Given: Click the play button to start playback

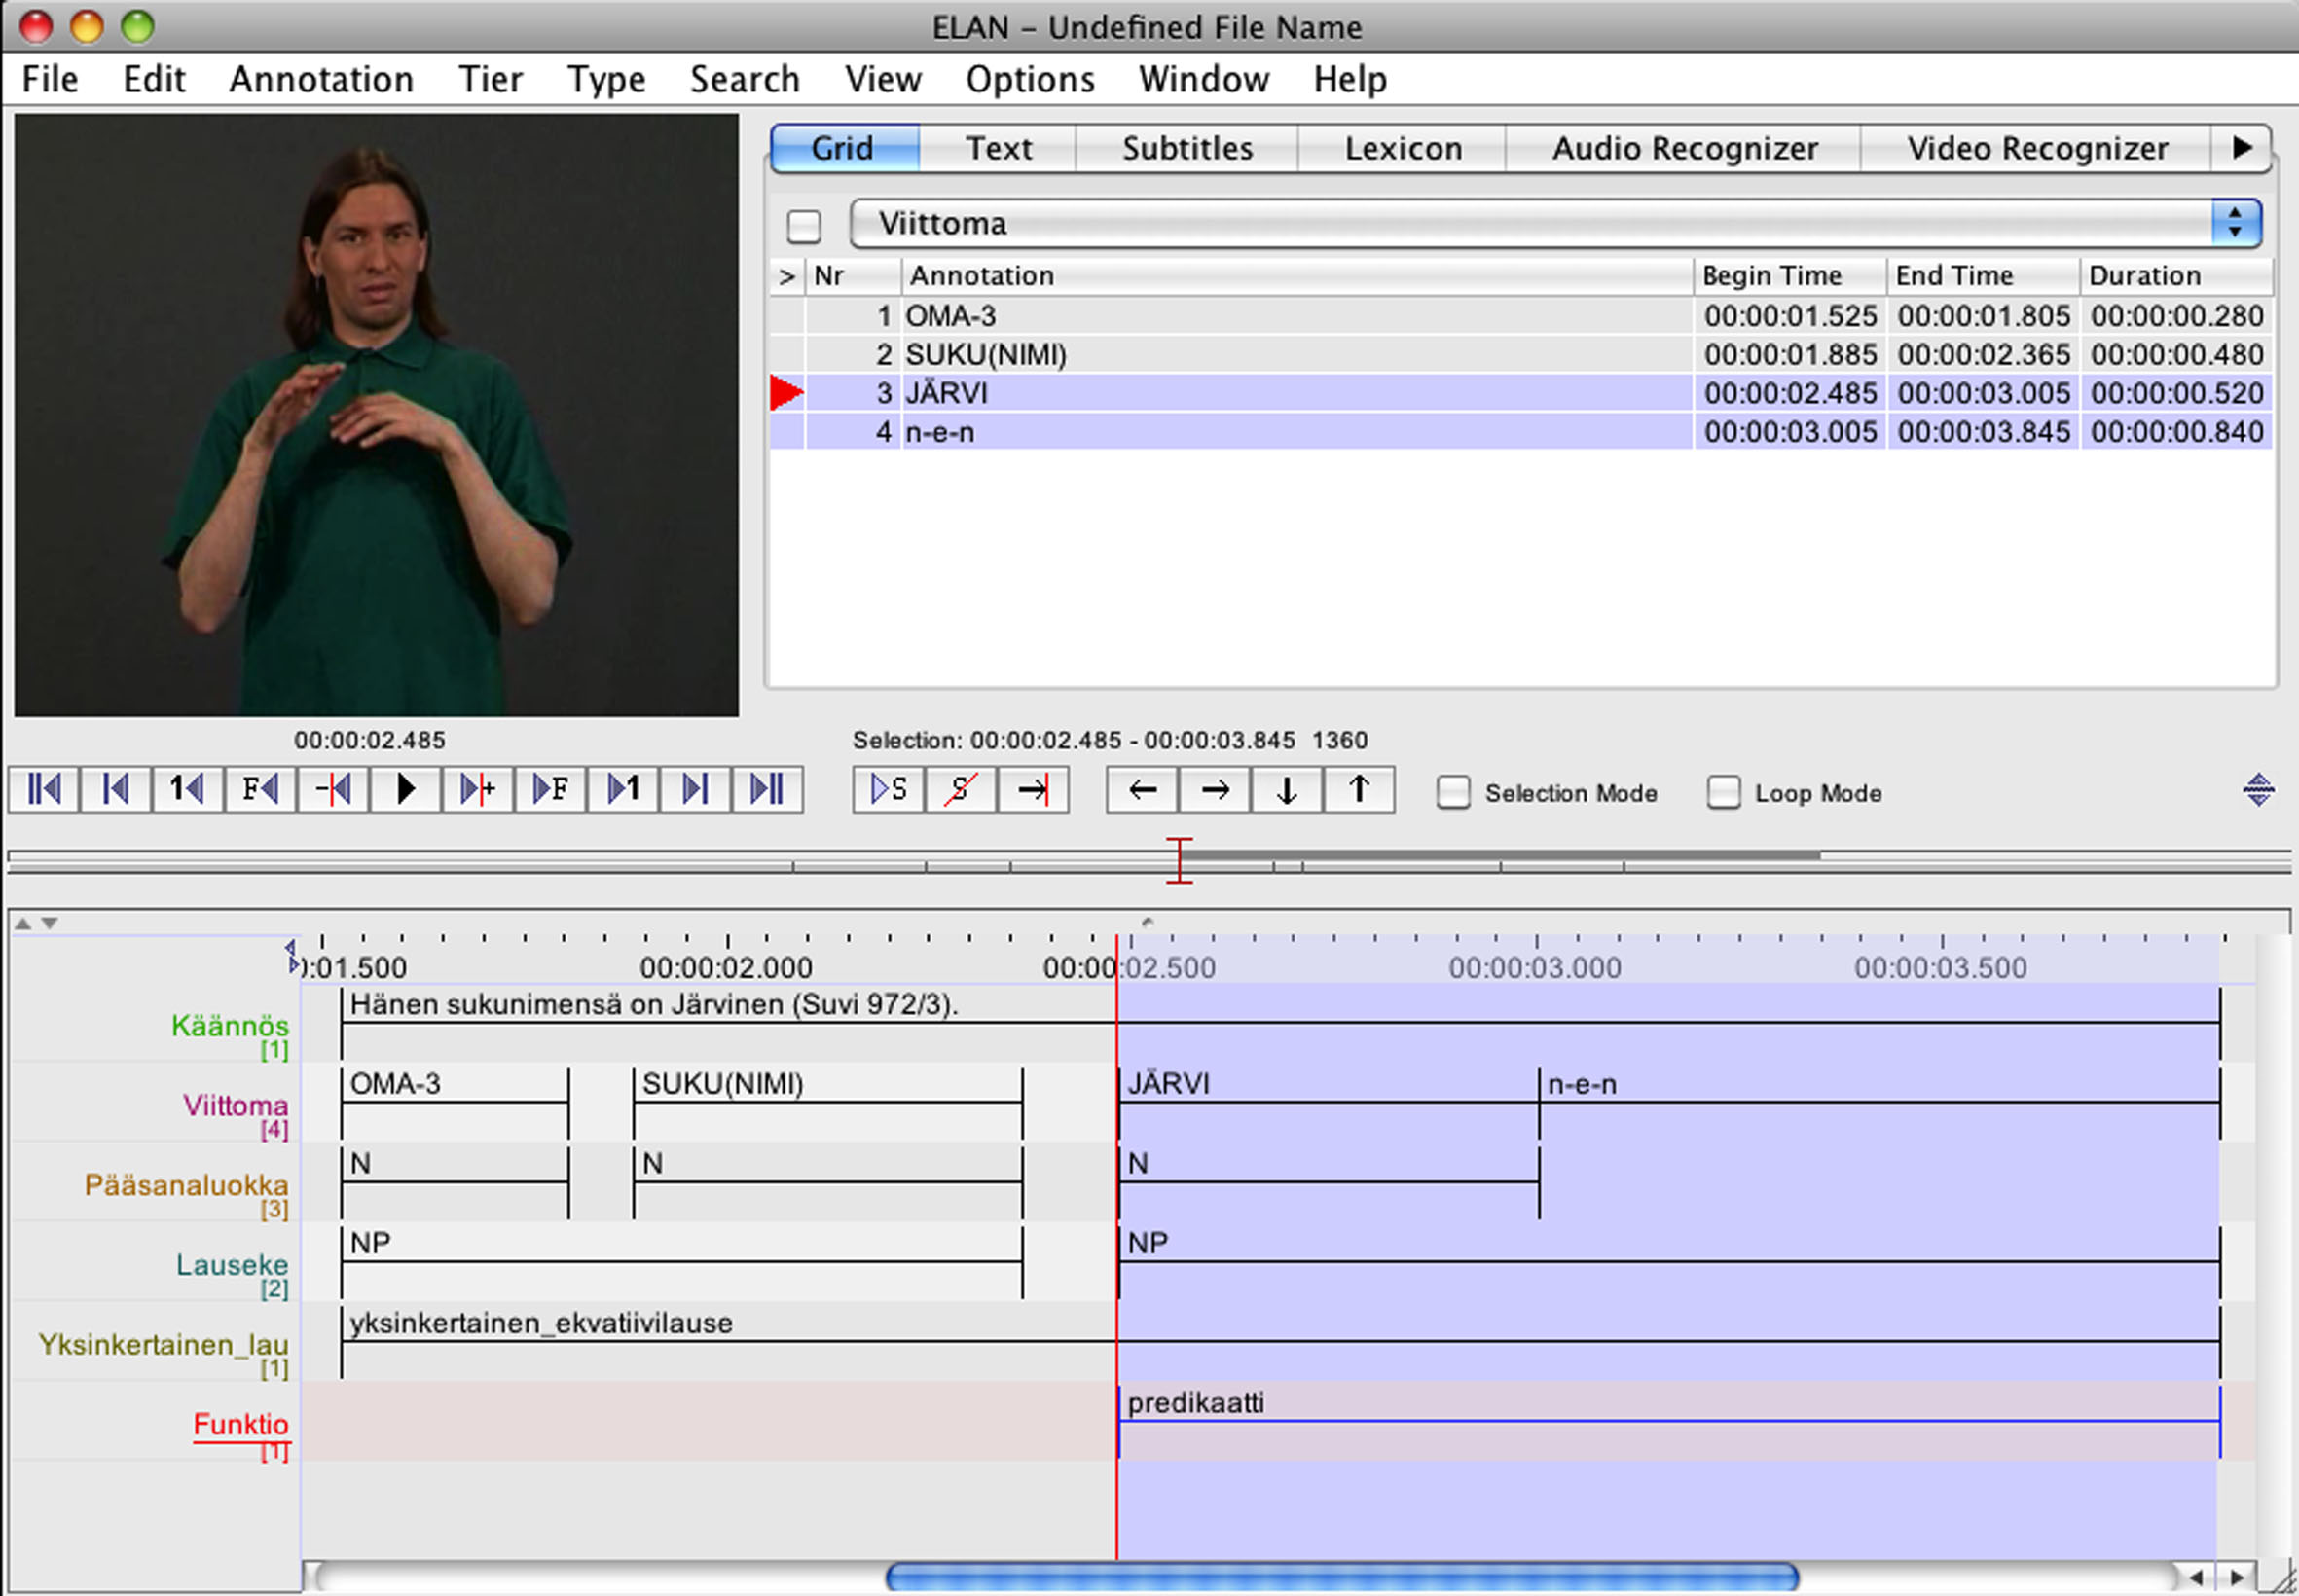Looking at the screenshot, I should pyautogui.click(x=402, y=791).
